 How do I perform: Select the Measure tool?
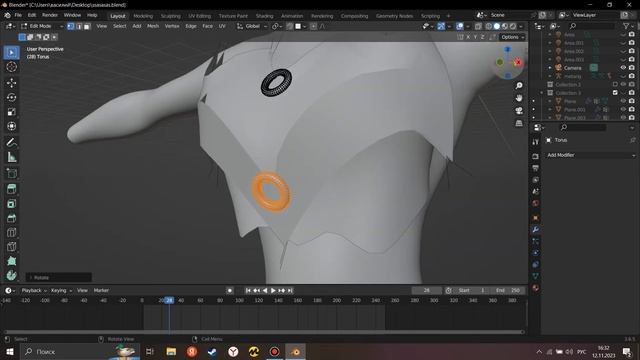[11, 157]
